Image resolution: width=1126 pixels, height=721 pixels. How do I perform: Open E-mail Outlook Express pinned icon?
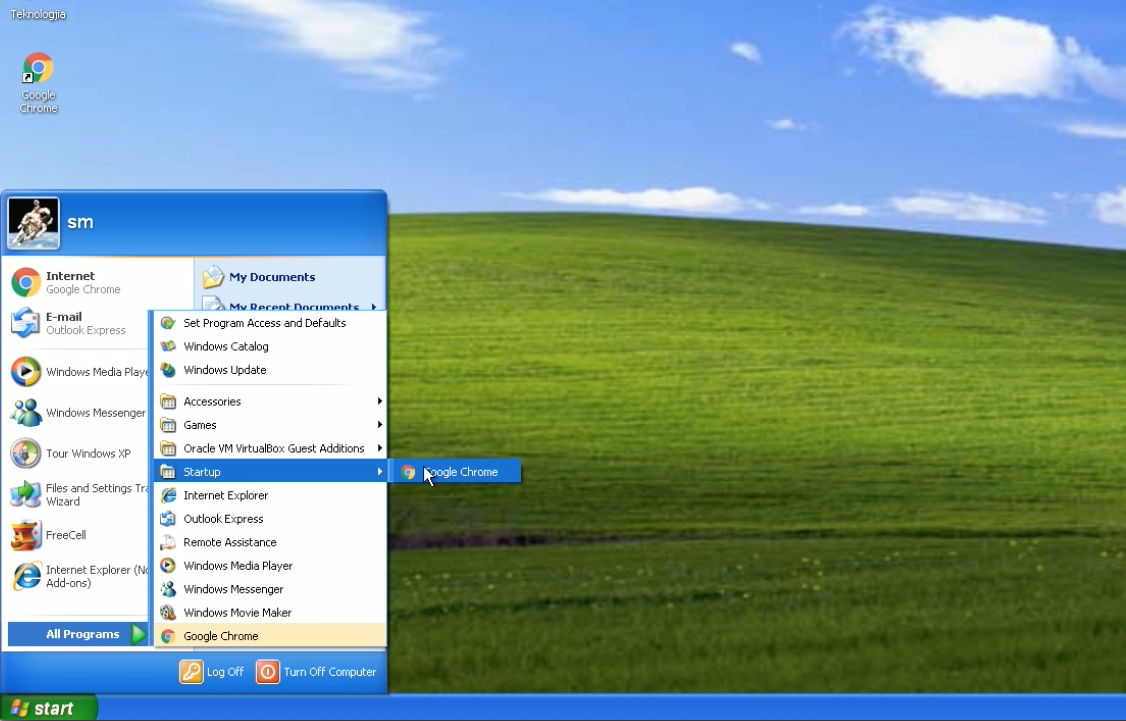pyautogui.click(x=26, y=323)
